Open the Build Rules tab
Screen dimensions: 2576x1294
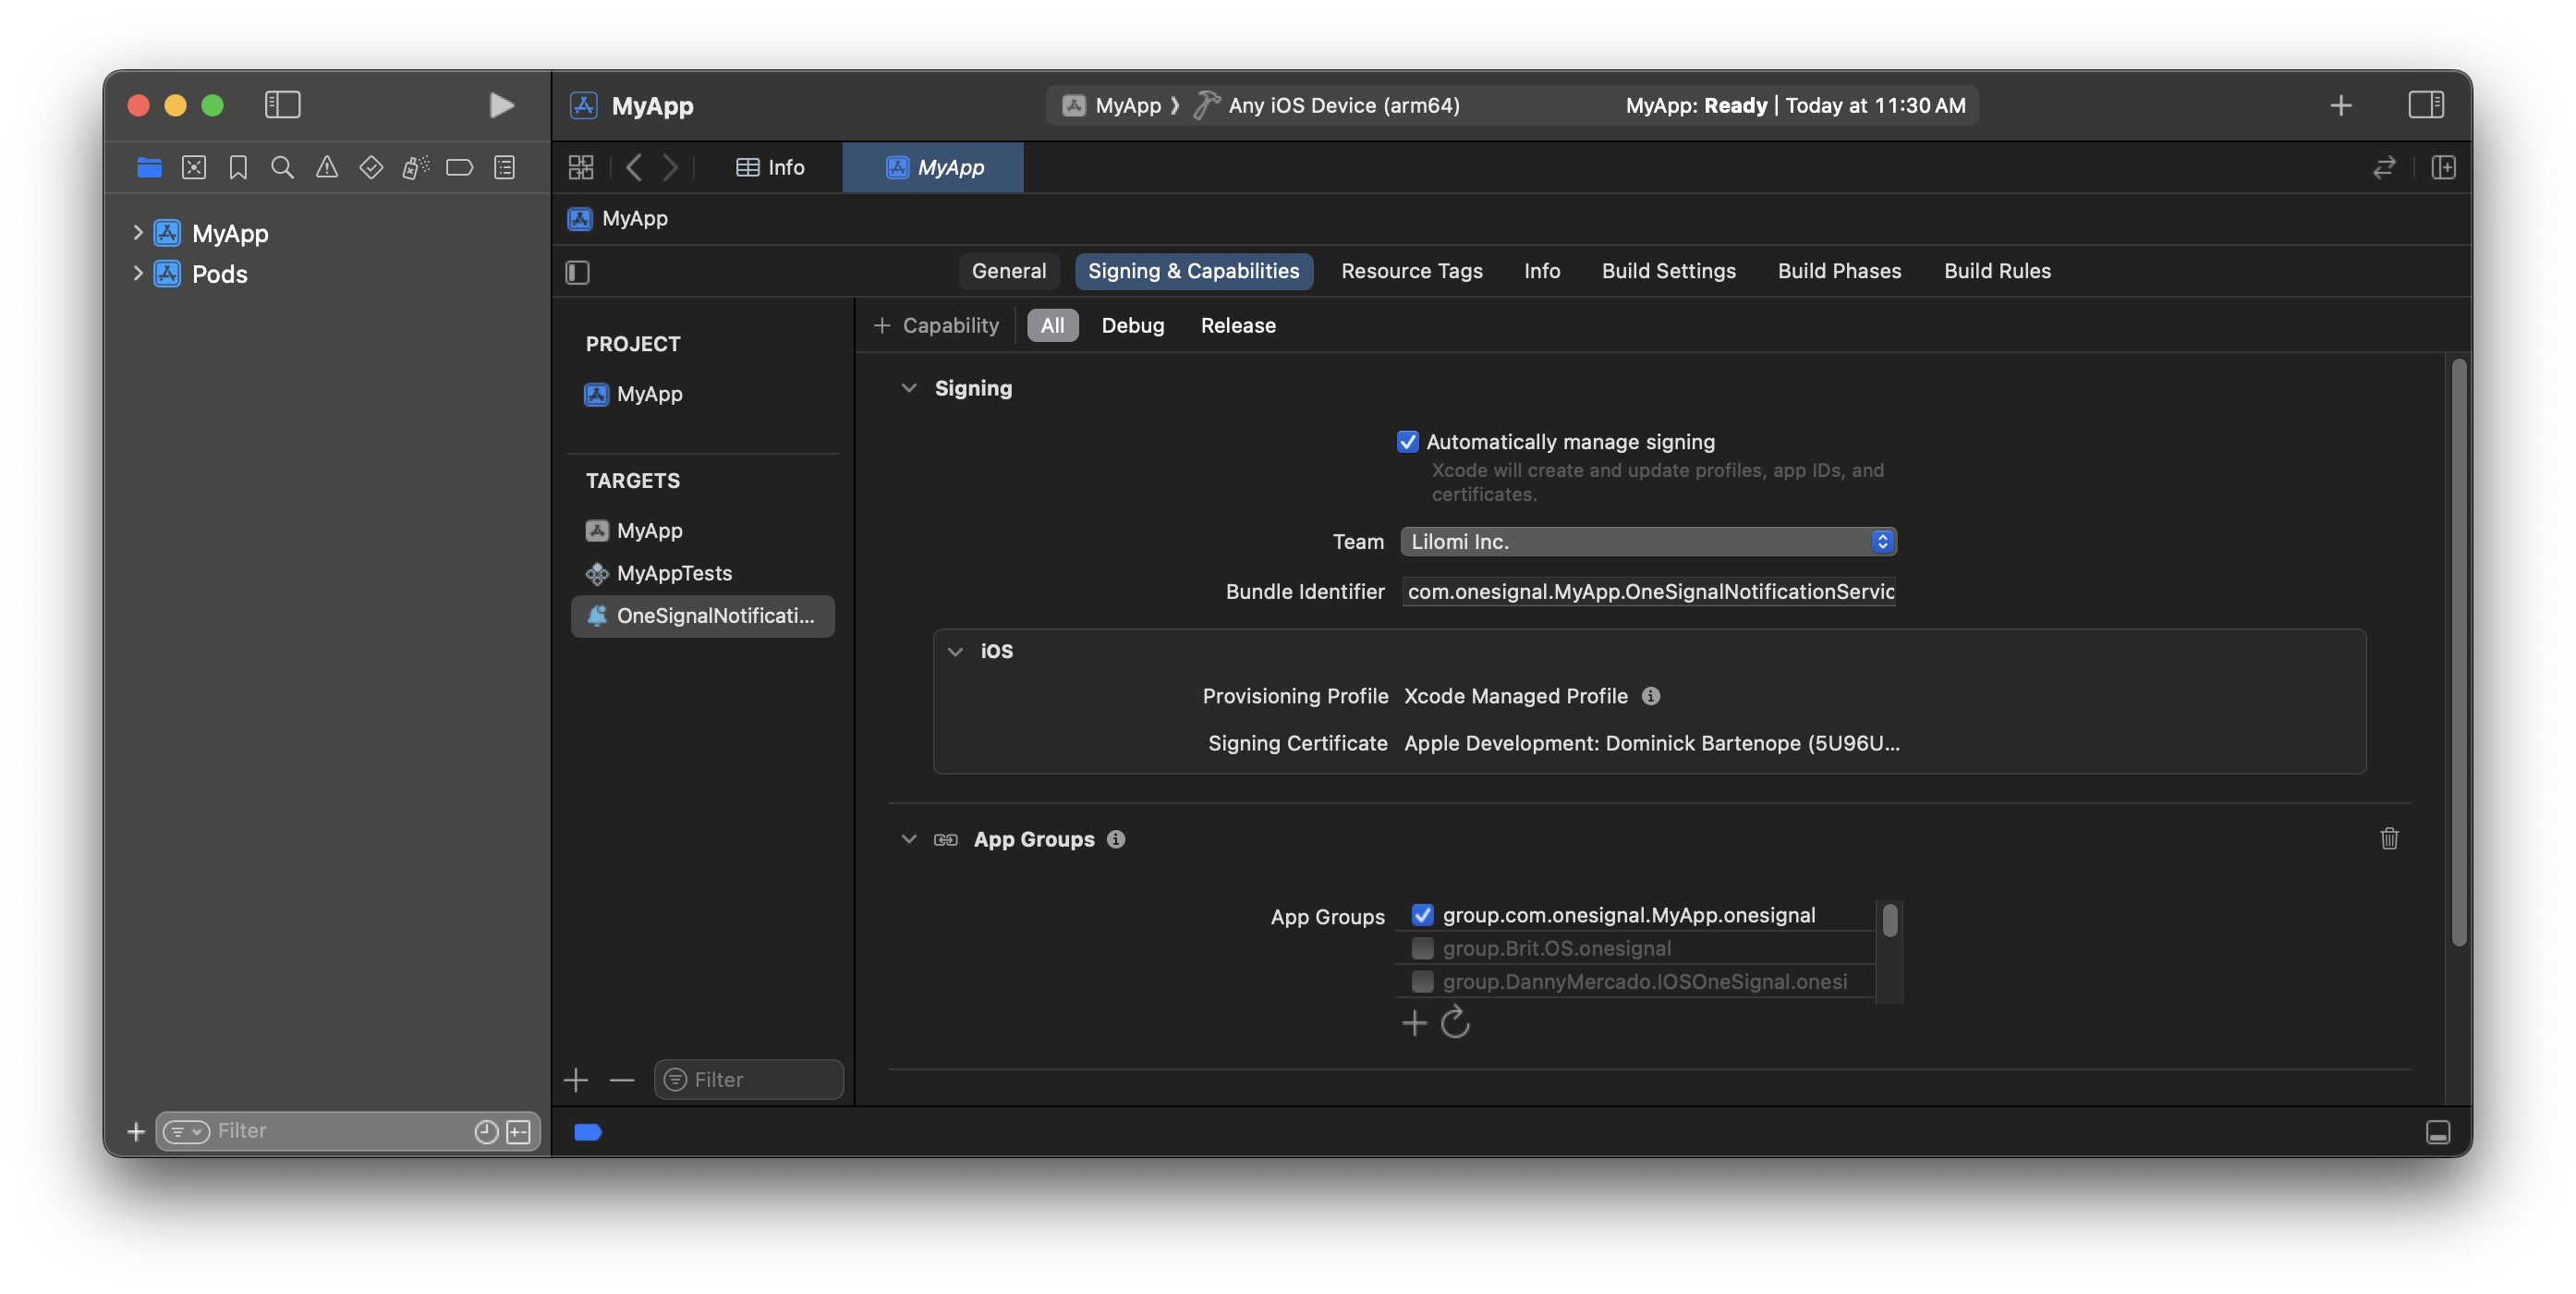tap(1997, 271)
